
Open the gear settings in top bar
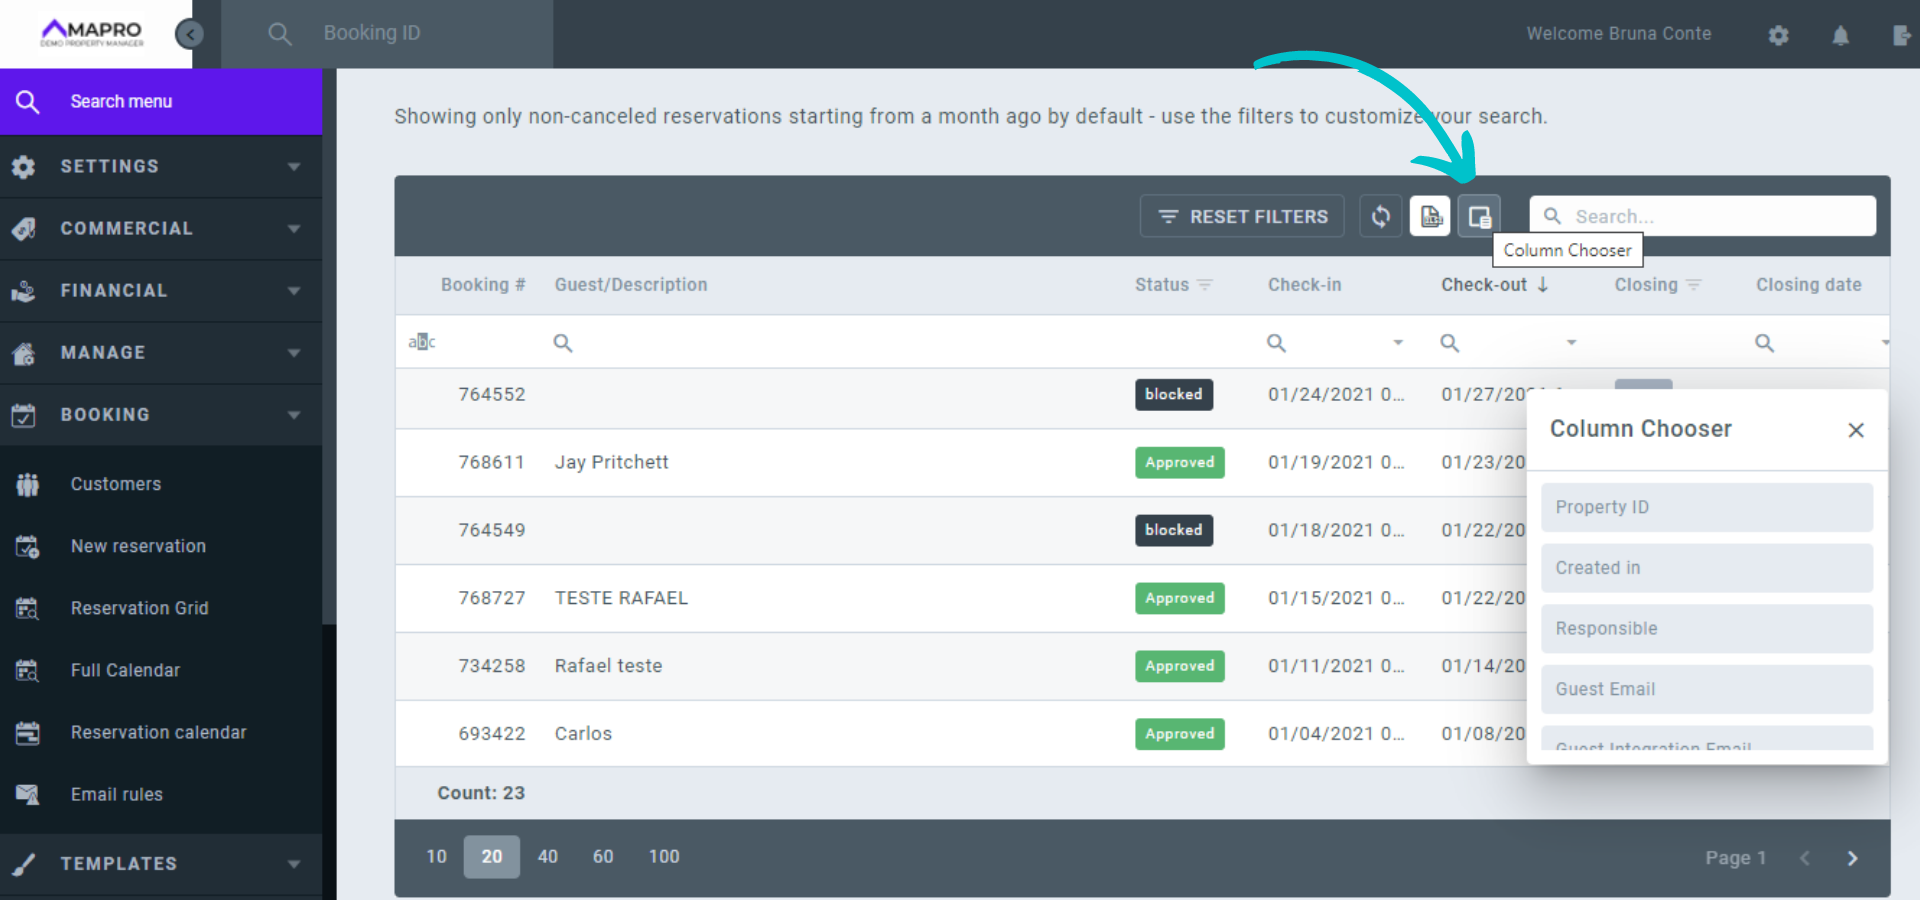1778,35
